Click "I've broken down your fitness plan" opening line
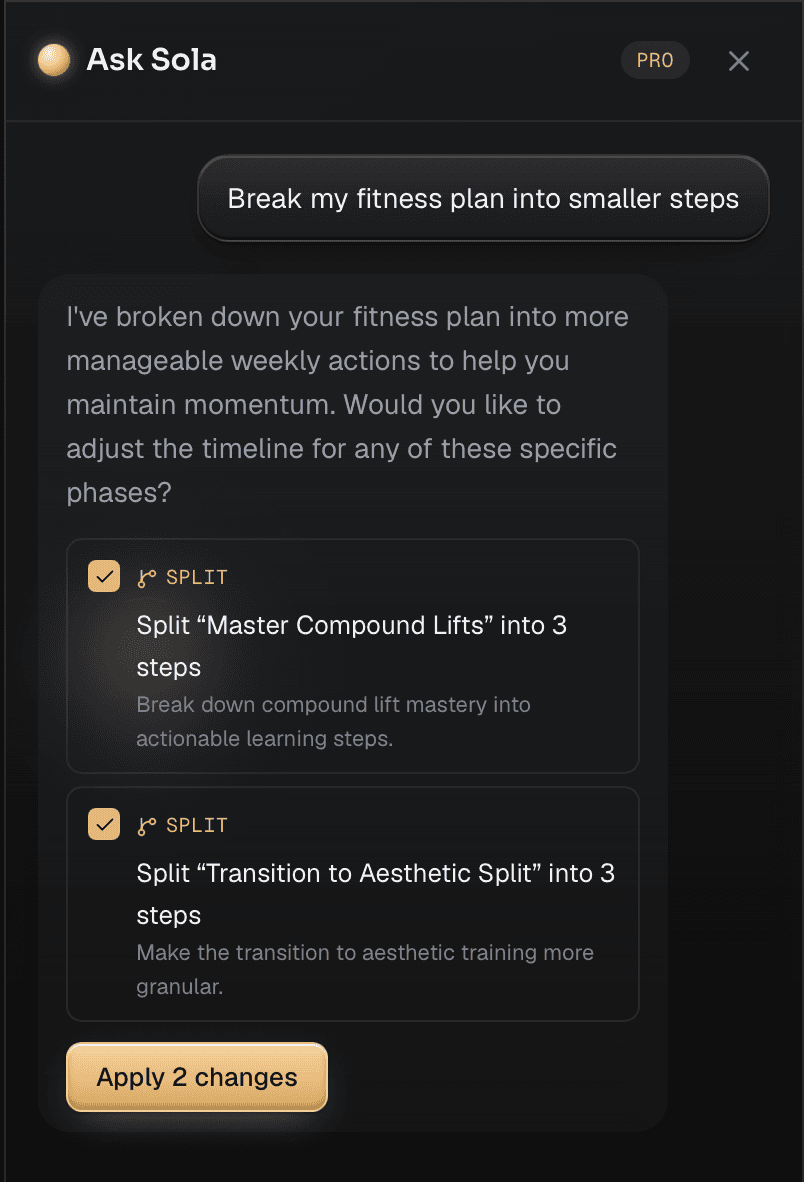 [347, 317]
